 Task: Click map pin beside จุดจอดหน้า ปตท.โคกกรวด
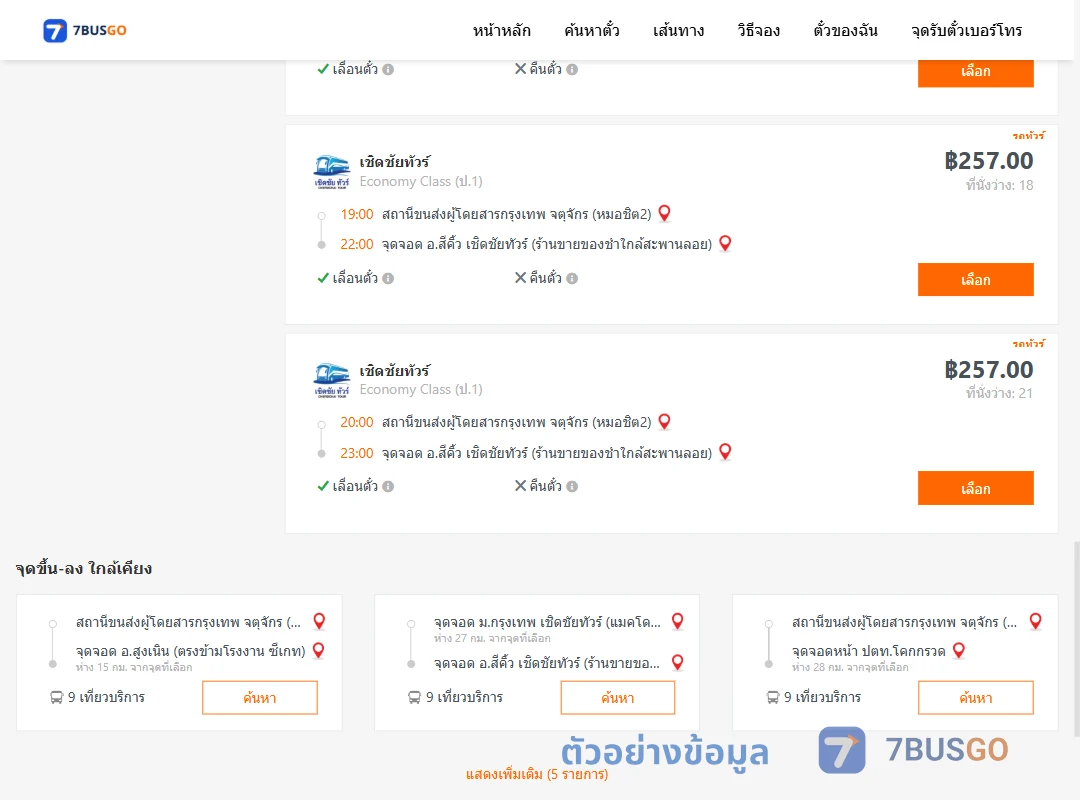959,650
